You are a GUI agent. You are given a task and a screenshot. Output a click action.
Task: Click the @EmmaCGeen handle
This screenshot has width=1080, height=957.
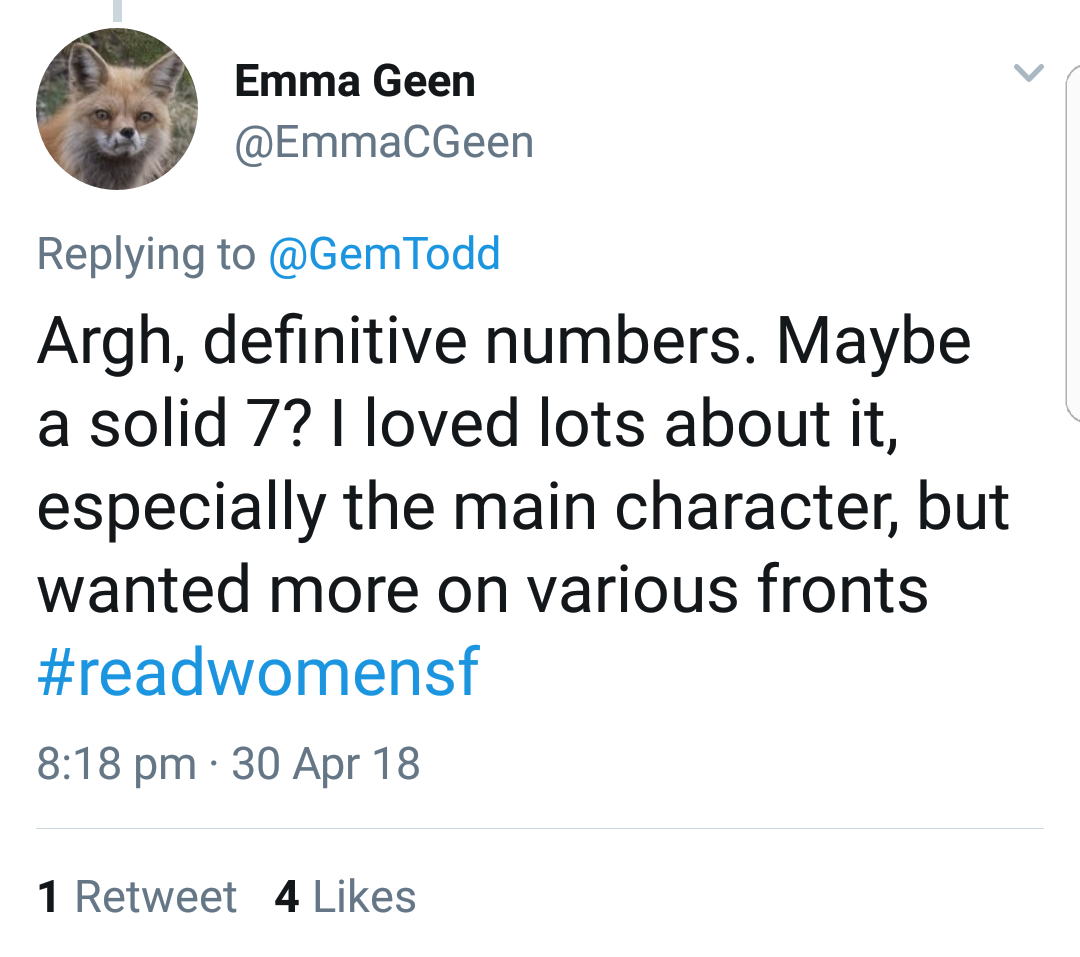point(384,142)
